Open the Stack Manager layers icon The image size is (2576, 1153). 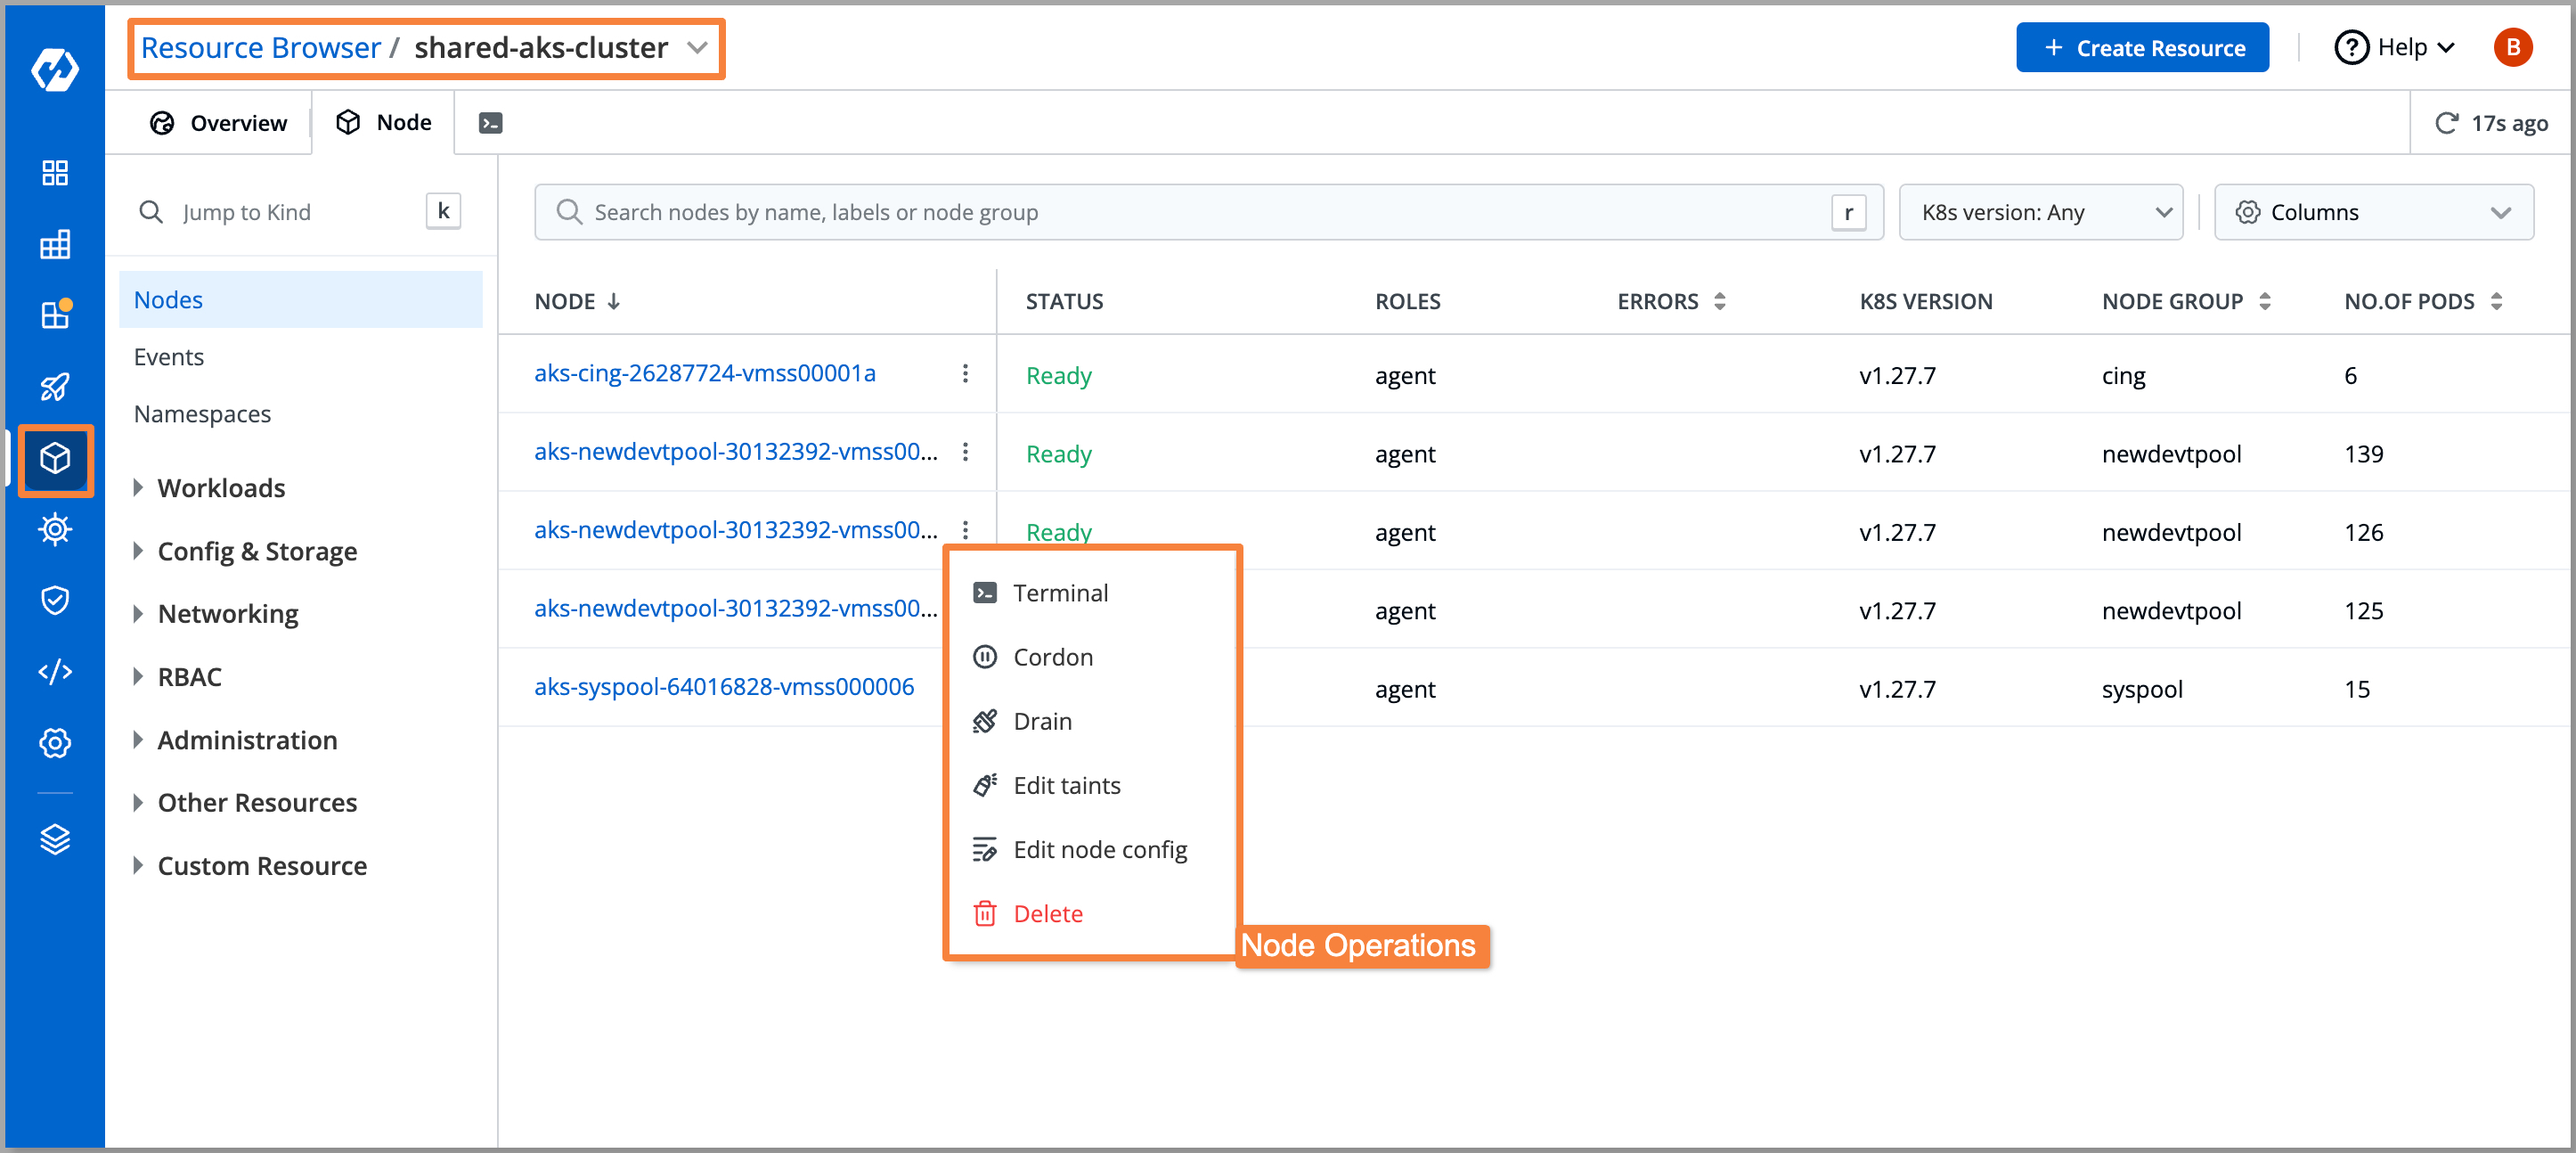[55, 839]
